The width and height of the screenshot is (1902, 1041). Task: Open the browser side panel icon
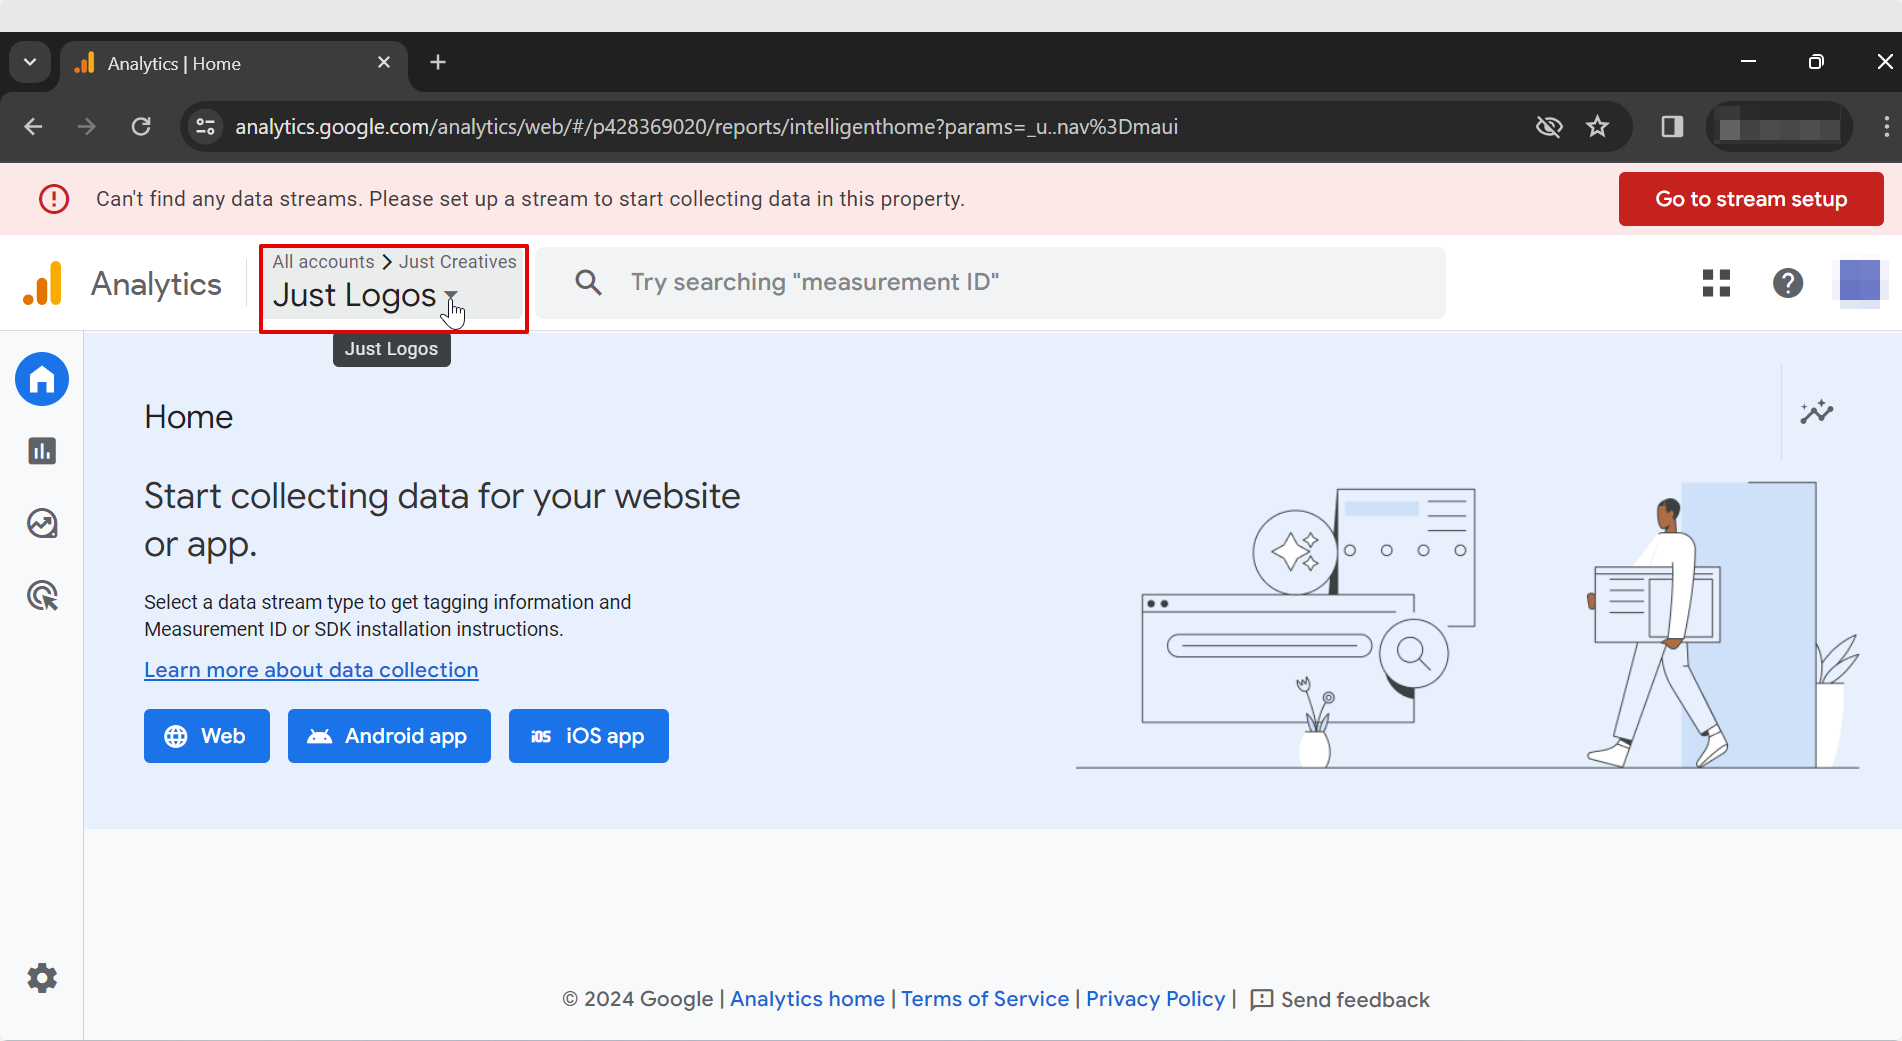coord(1672,127)
